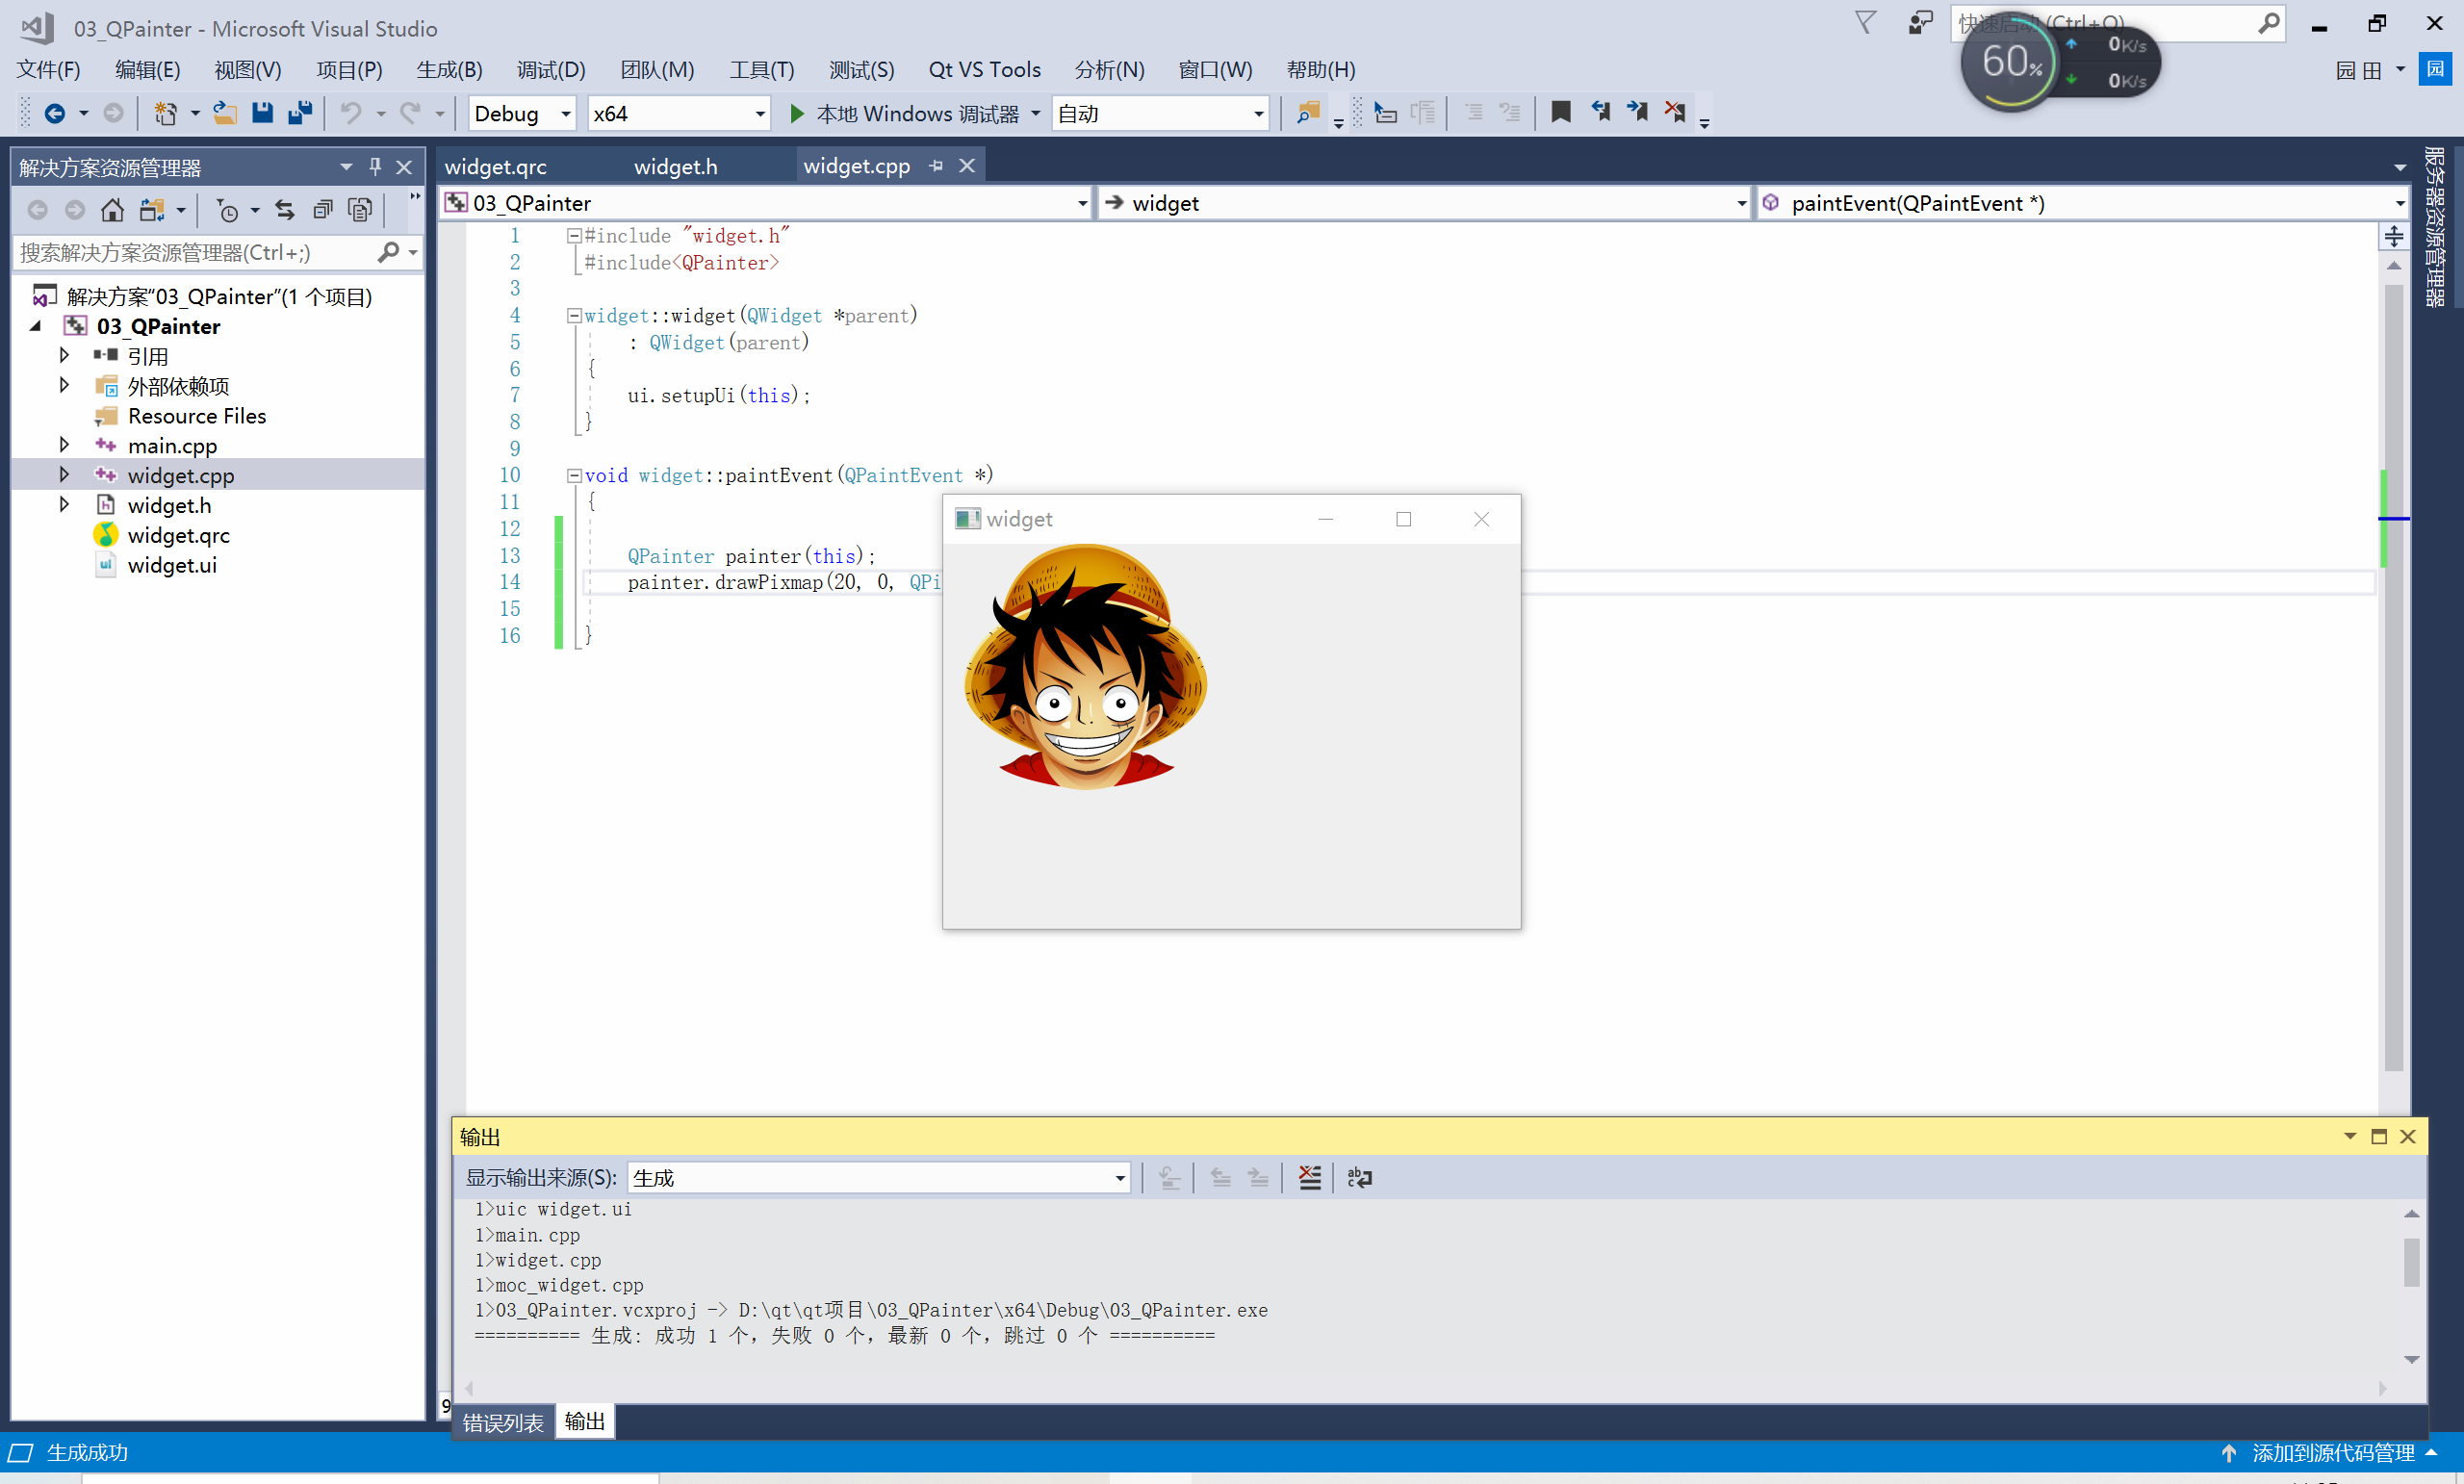Open the Qt VS Tools menu
This screenshot has height=1484, width=2464.
(x=984, y=69)
